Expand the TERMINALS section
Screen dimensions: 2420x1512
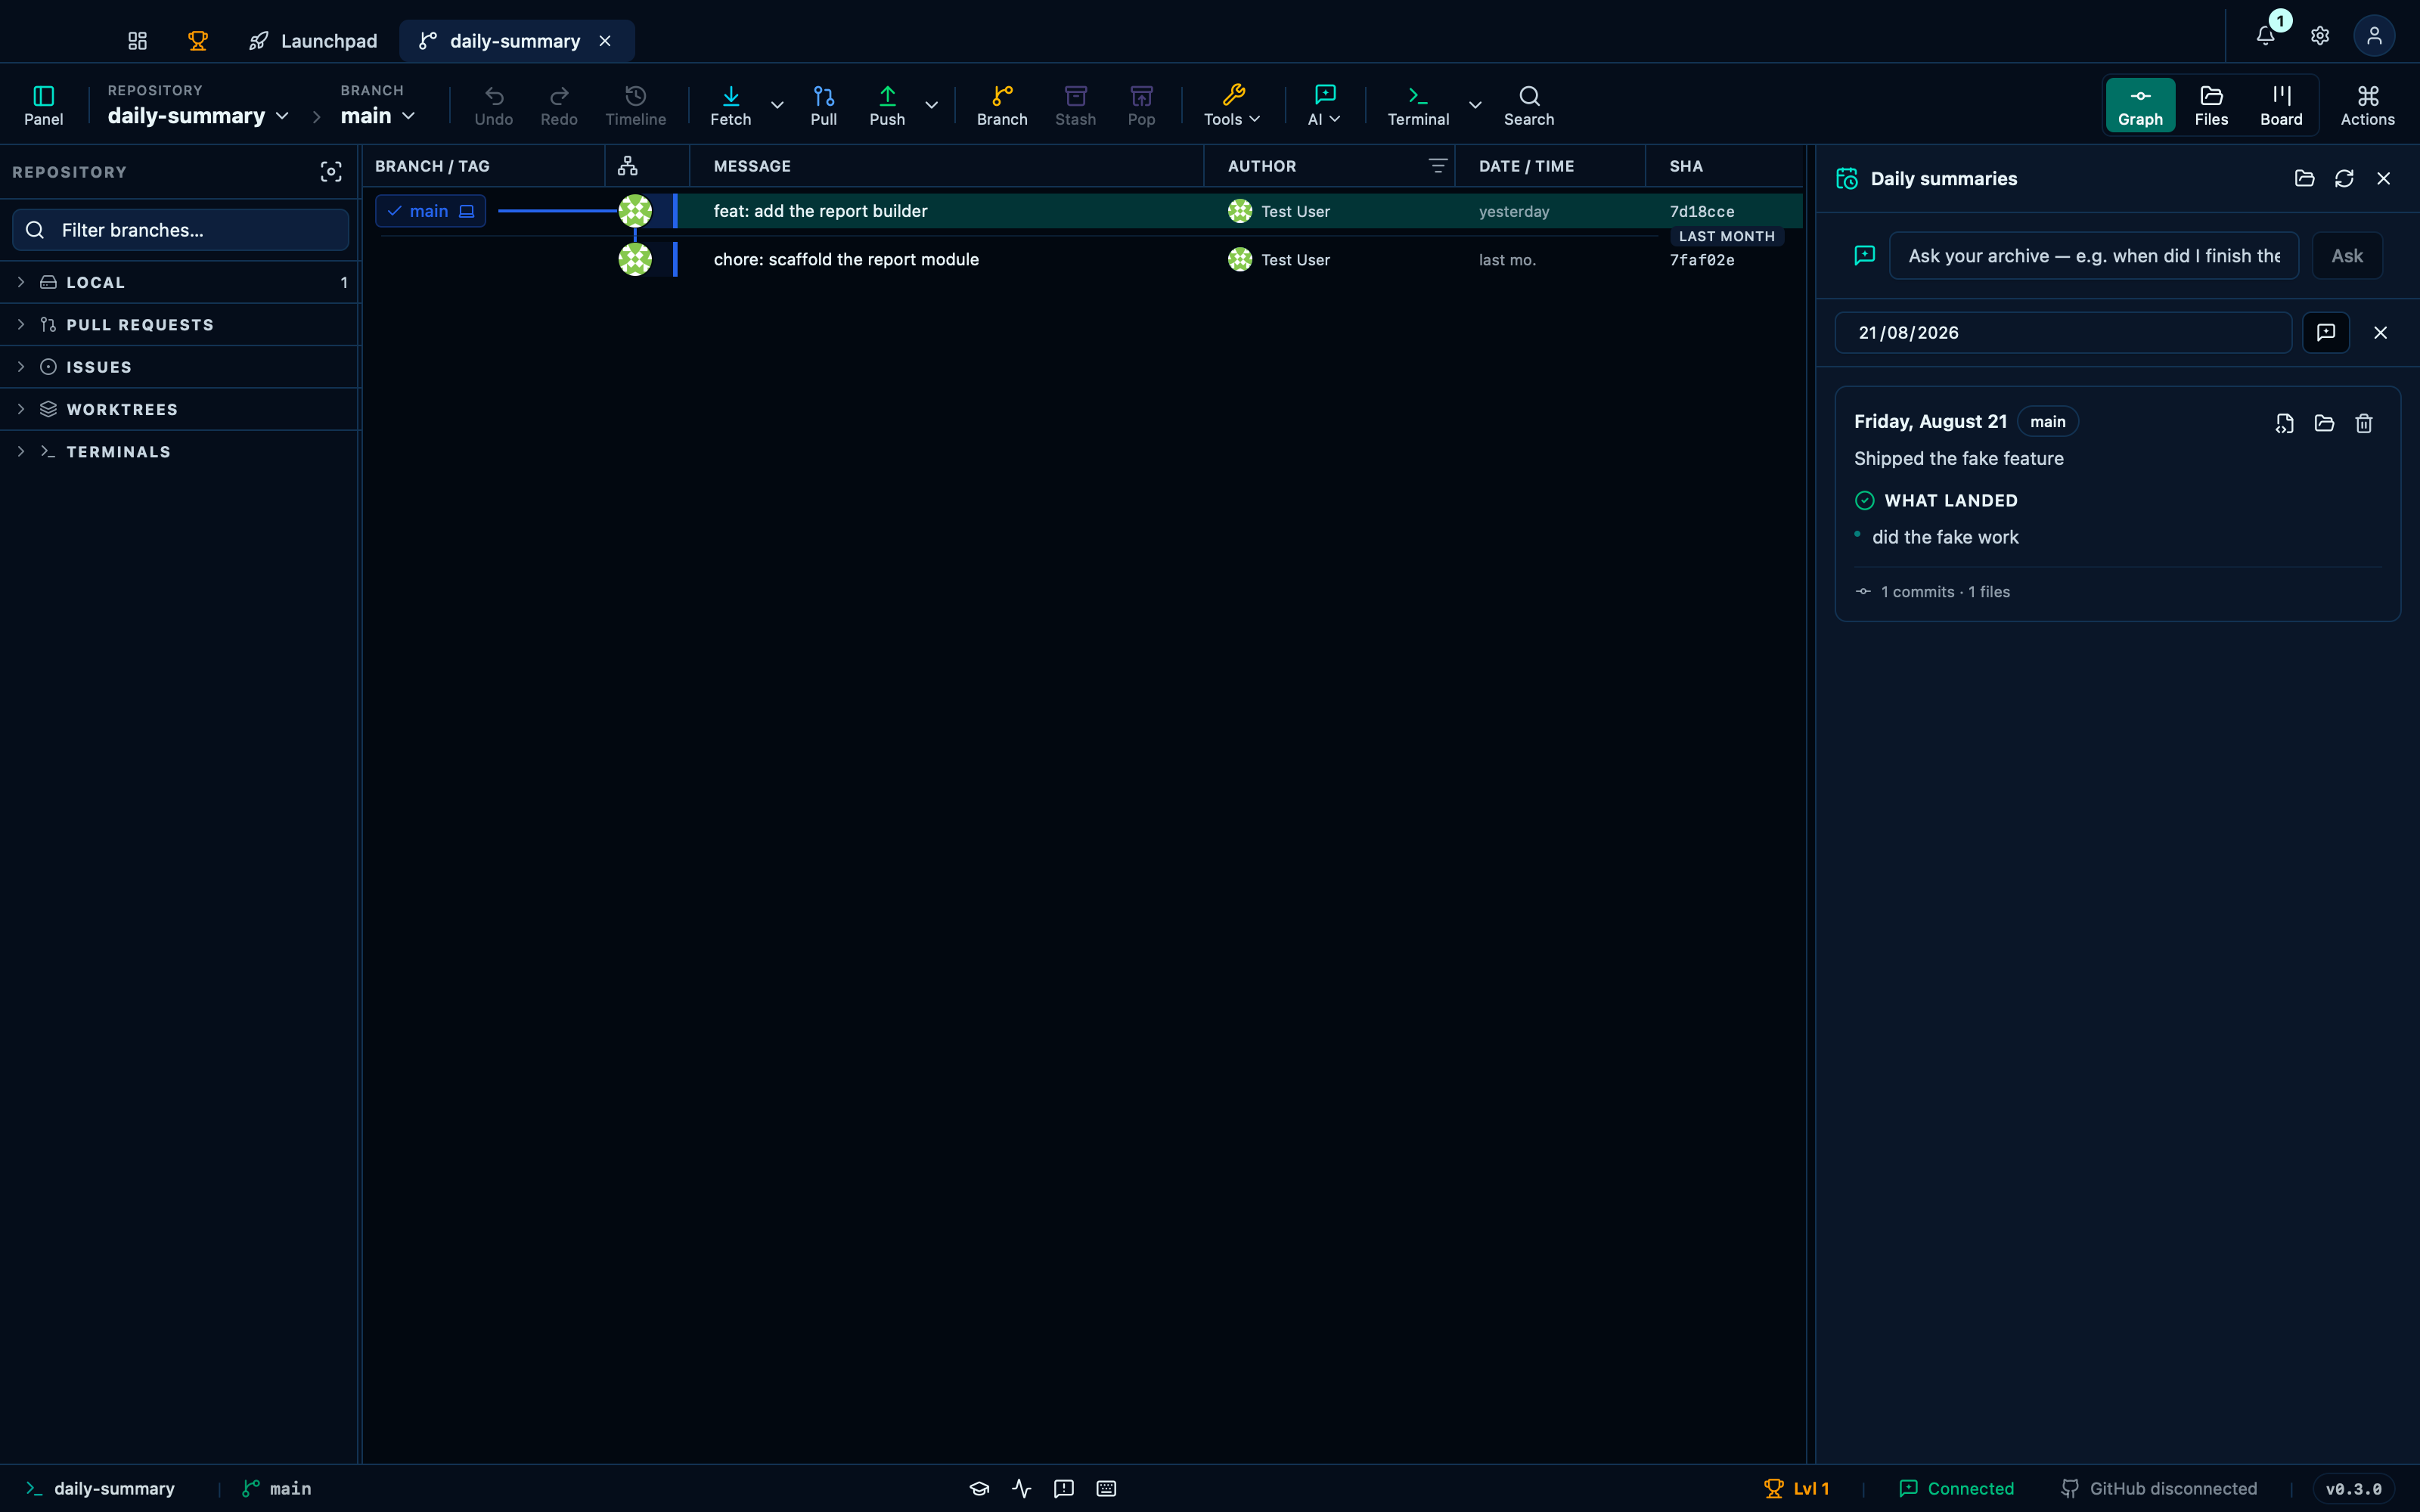click(x=180, y=452)
